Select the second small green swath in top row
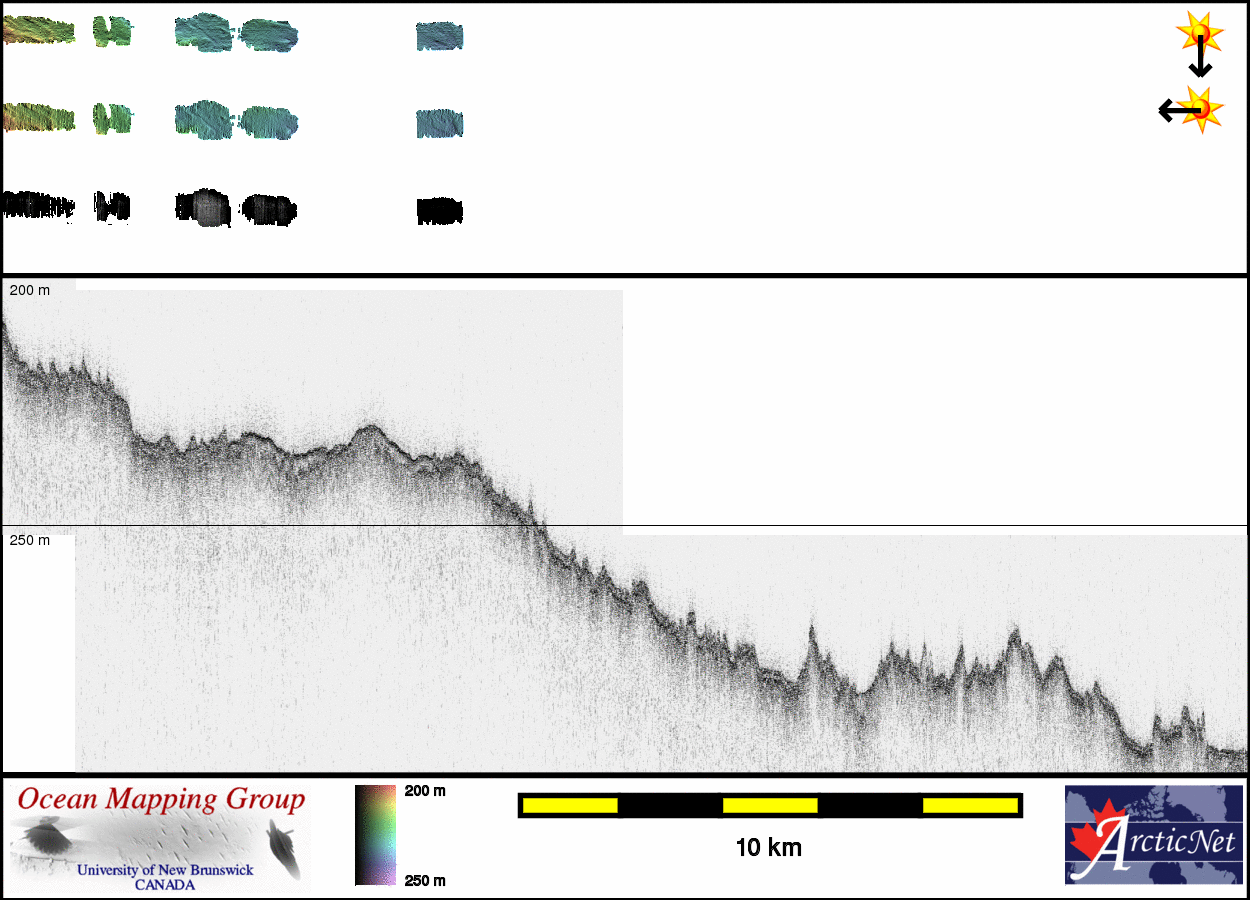1250x900 pixels. coord(111,32)
